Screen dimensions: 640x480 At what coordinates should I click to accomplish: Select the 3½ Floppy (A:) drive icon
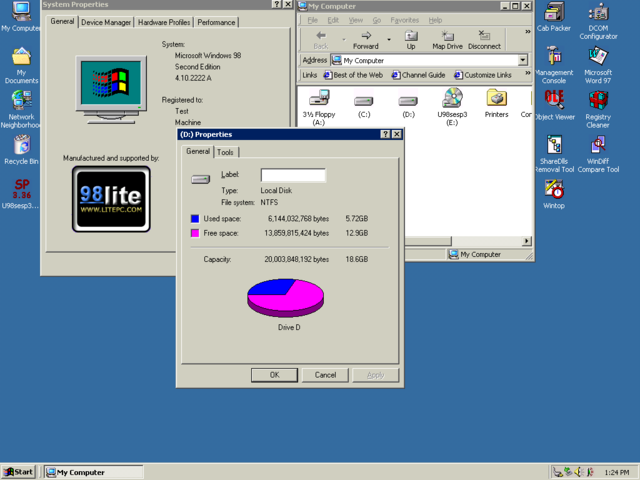(x=319, y=107)
